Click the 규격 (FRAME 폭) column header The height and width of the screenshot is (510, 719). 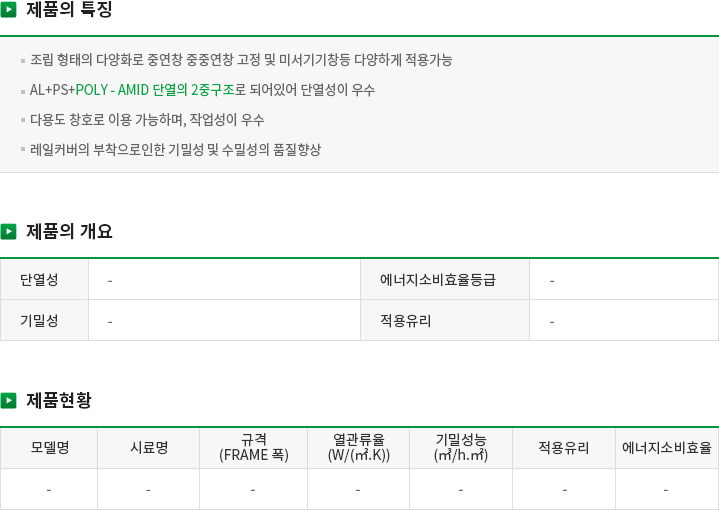pyautogui.click(x=254, y=447)
